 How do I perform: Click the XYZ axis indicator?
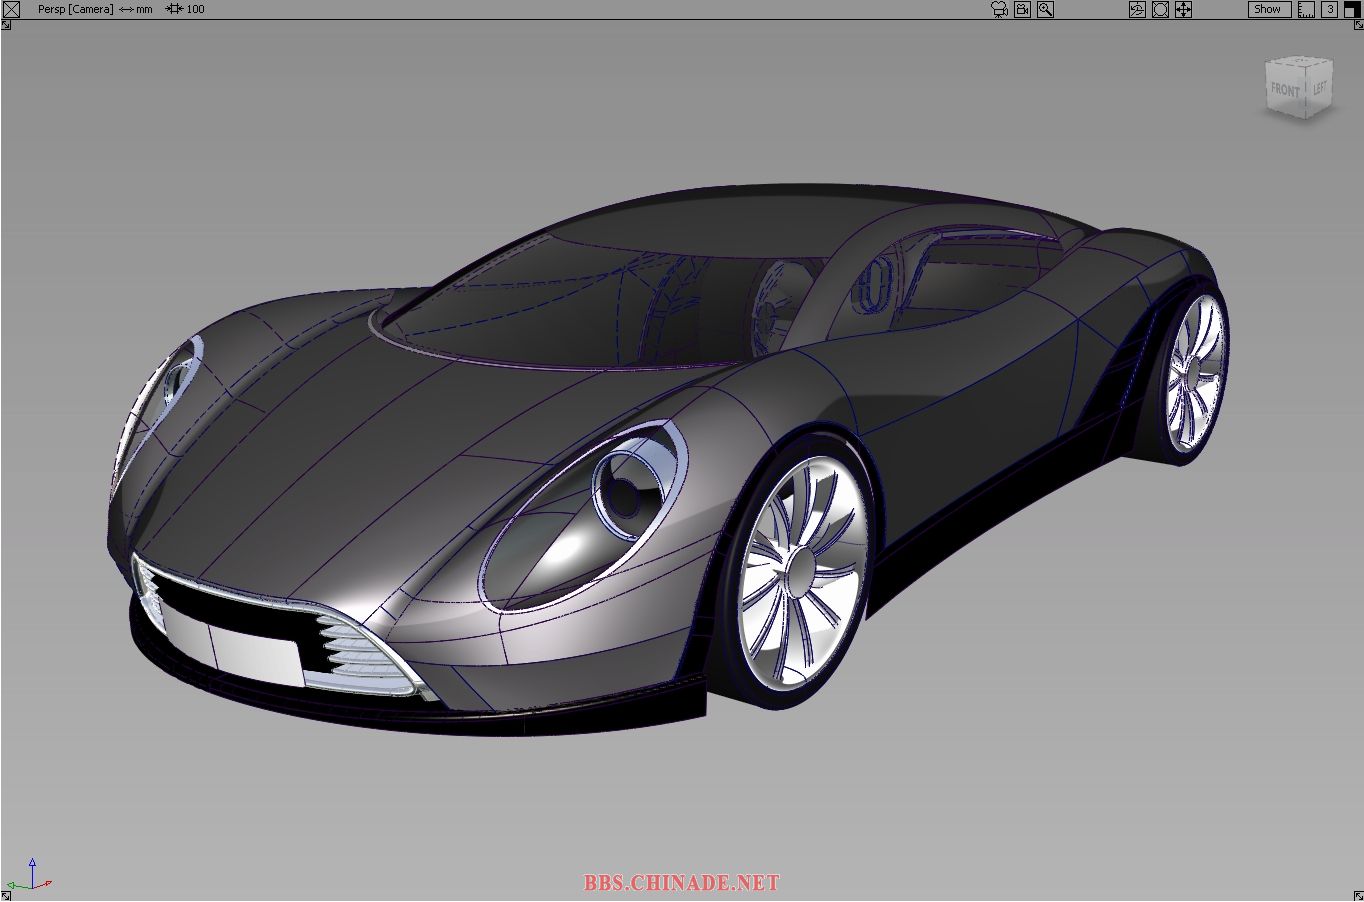pyautogui.click(x=28, y=875)
